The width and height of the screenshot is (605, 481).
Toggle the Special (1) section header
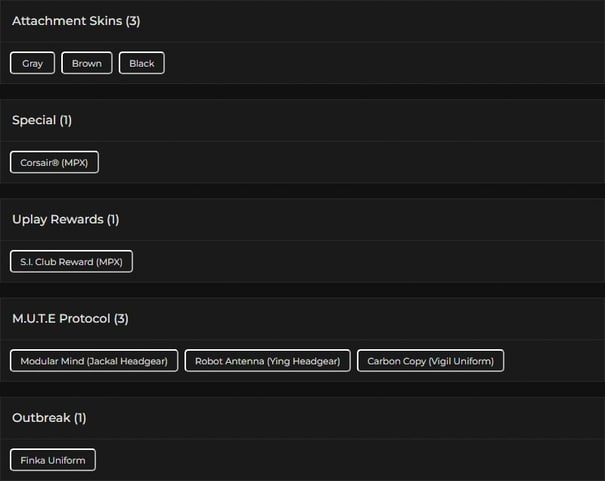pyautogui.click(x=42, y=120)
